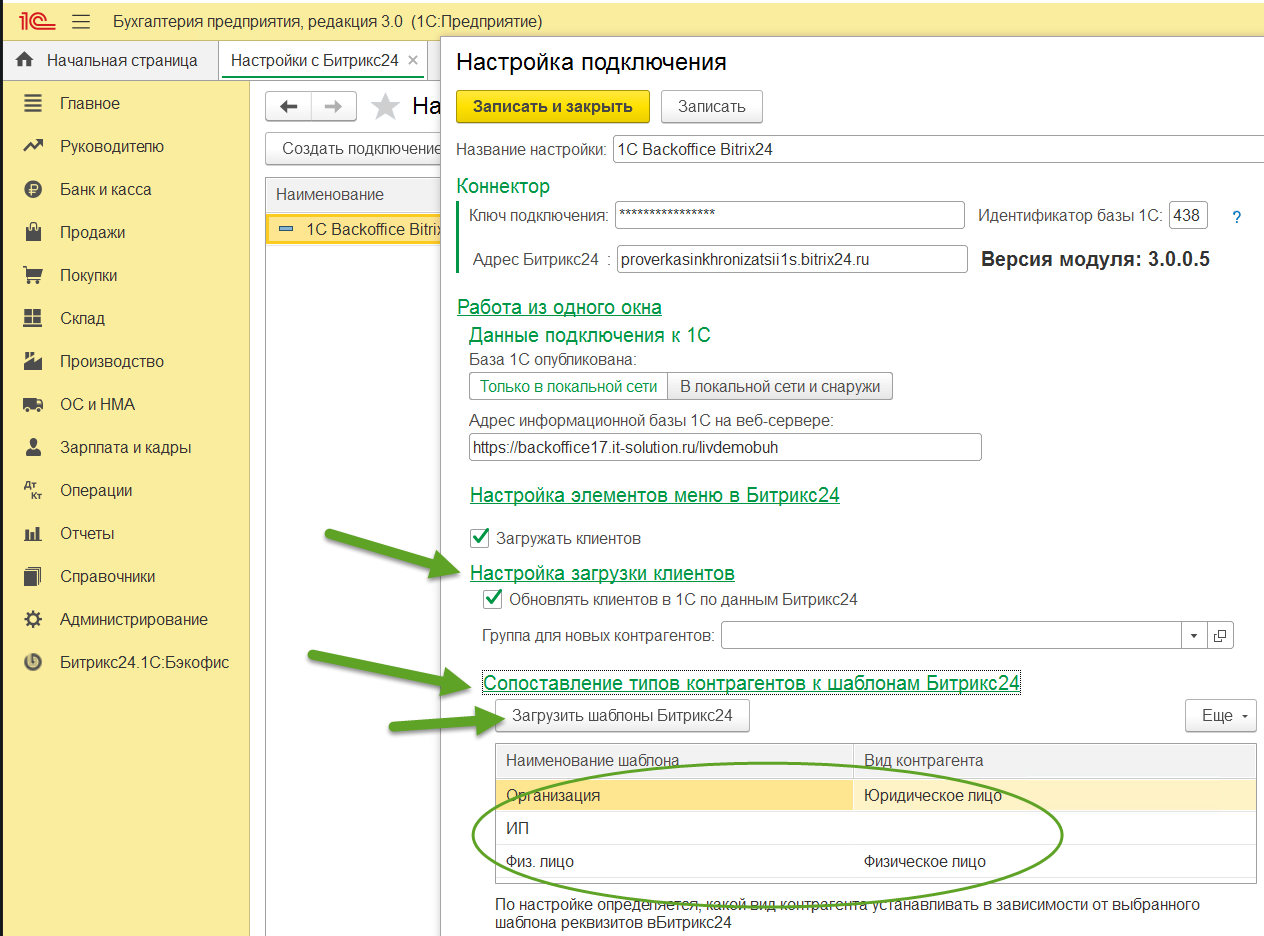This screenshot has height=936, width=1264.
Task: Open Главное menu section
Action: click(x=90, y=103)
